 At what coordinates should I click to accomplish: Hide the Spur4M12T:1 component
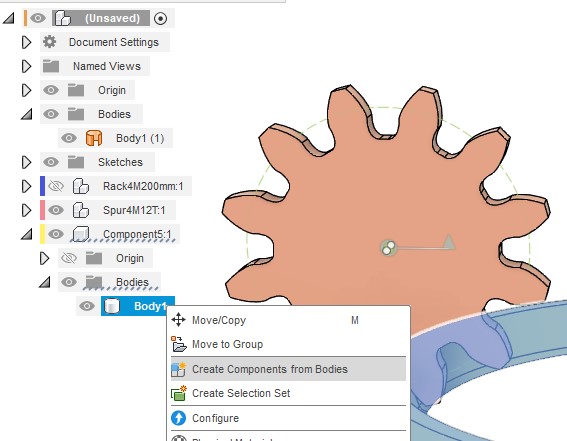click(x=56, y=210)
